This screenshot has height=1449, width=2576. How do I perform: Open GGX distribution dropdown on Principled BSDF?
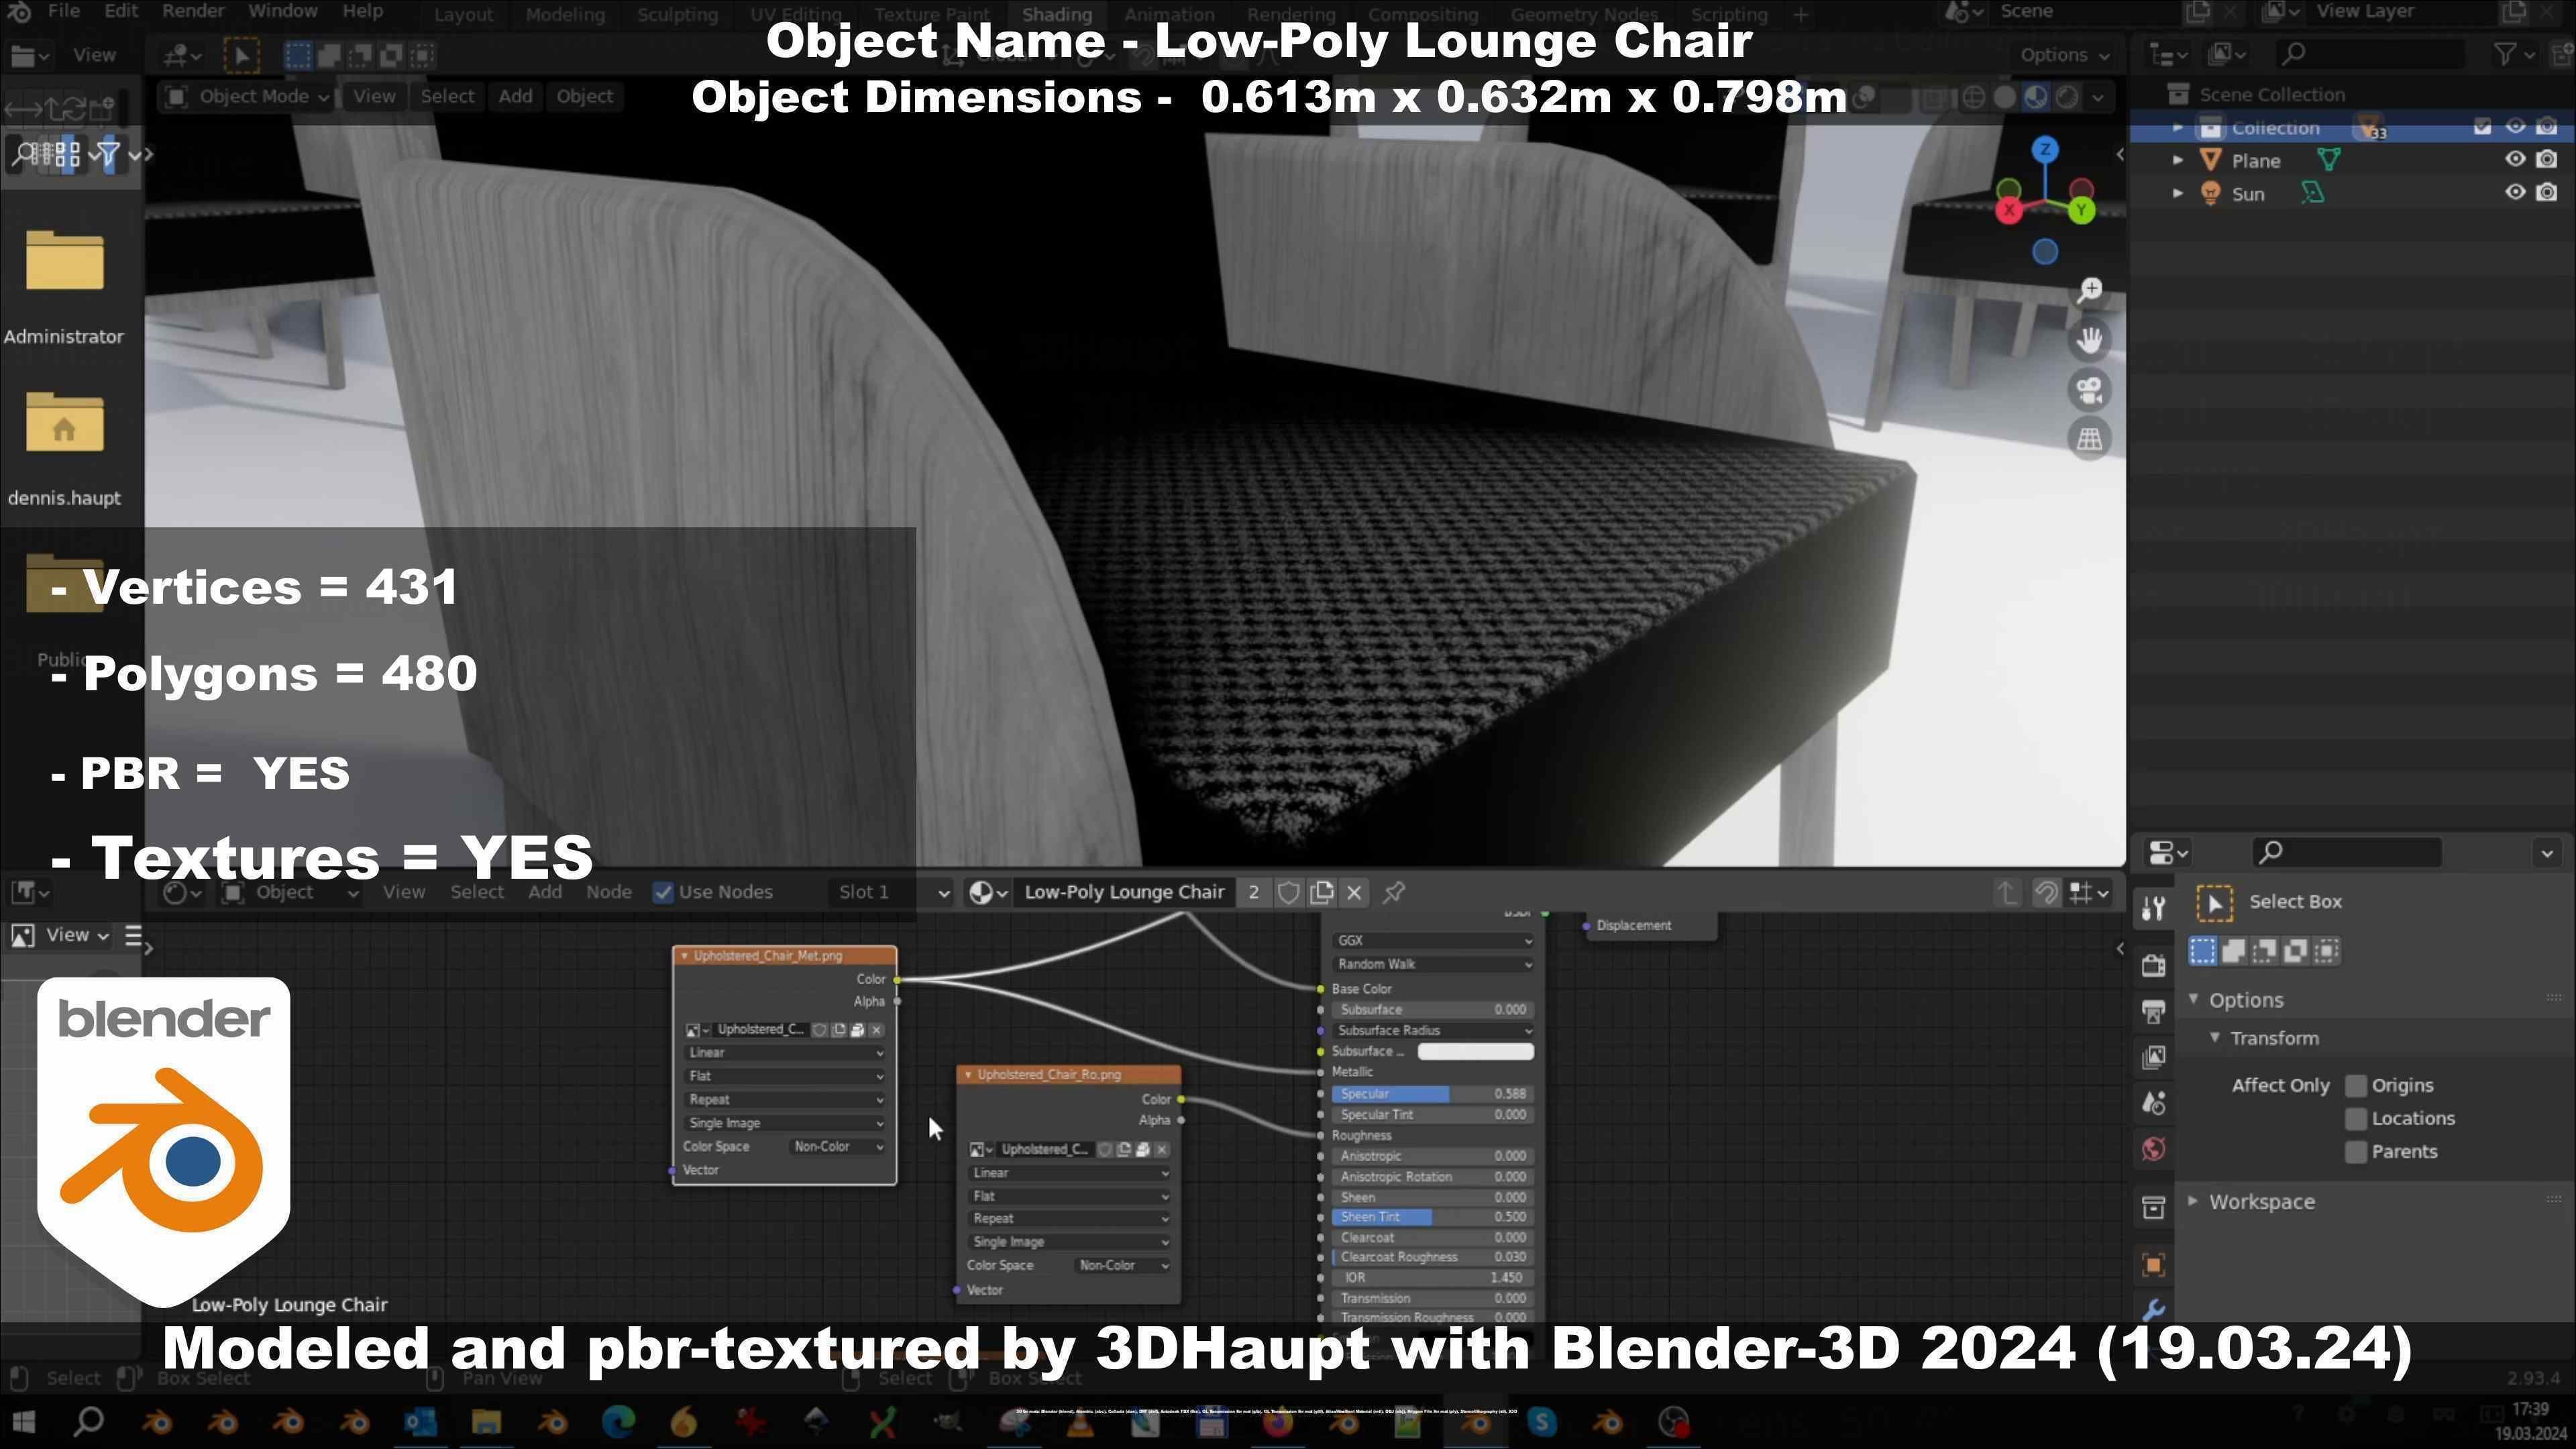tap(1432, 941)
